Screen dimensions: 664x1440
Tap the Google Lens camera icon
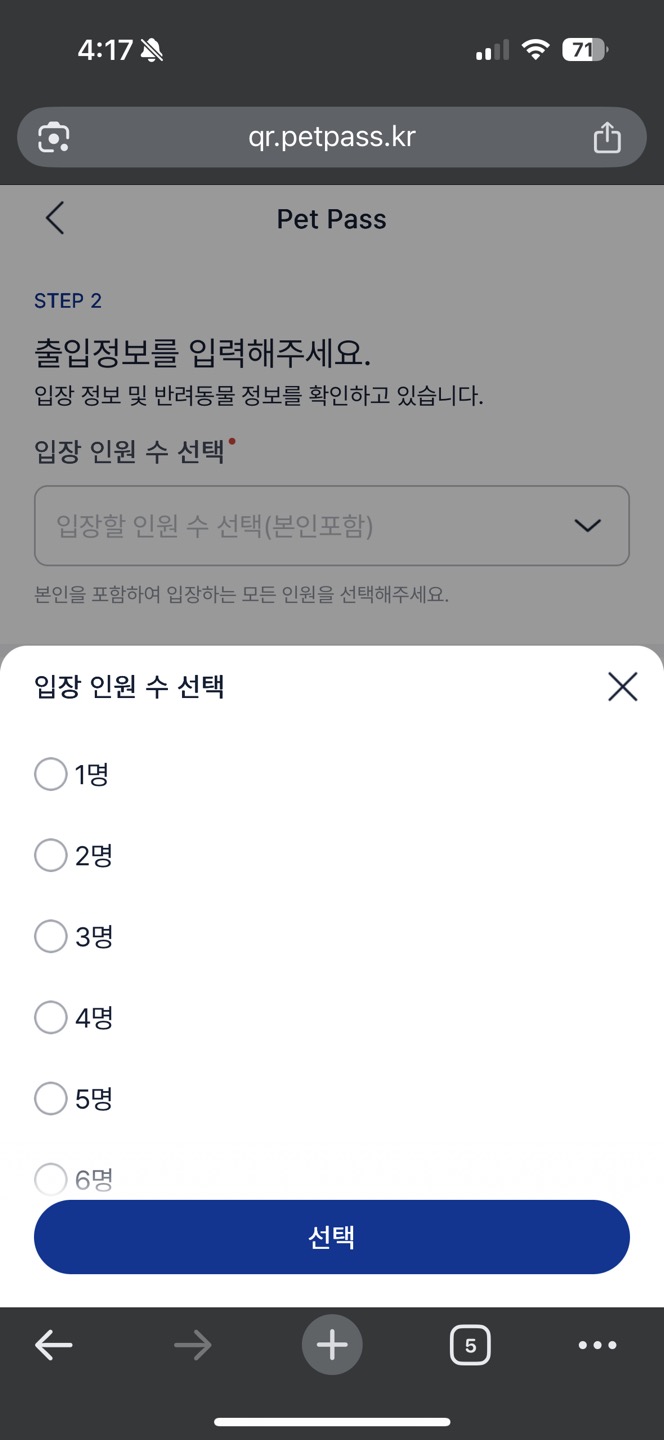pos(54,137)
